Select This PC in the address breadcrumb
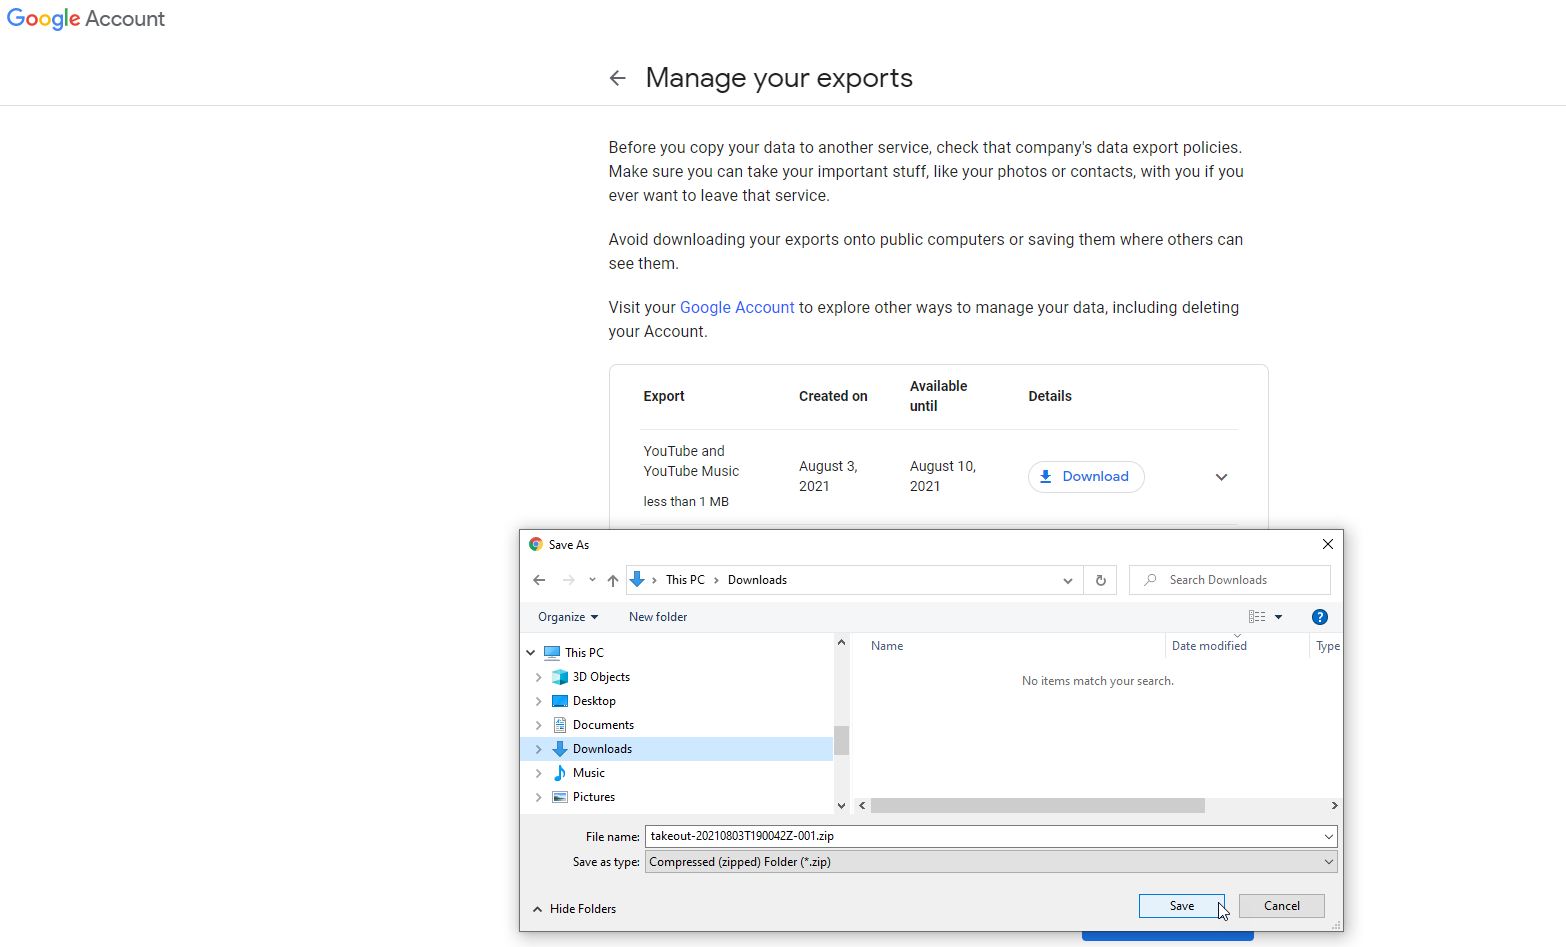The image size is (1566, 947). tap(685, 580)
